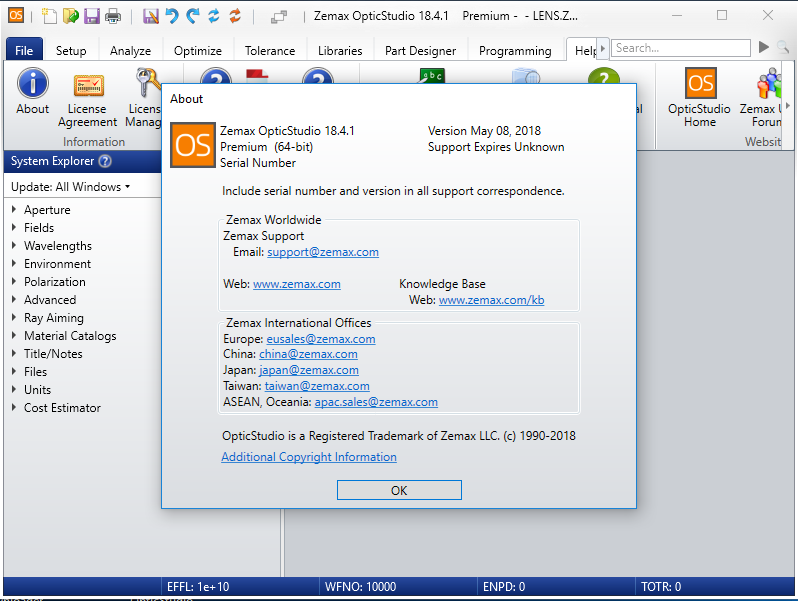
Task: Click the blue Update refresh icon
Action: coord(214,16)
